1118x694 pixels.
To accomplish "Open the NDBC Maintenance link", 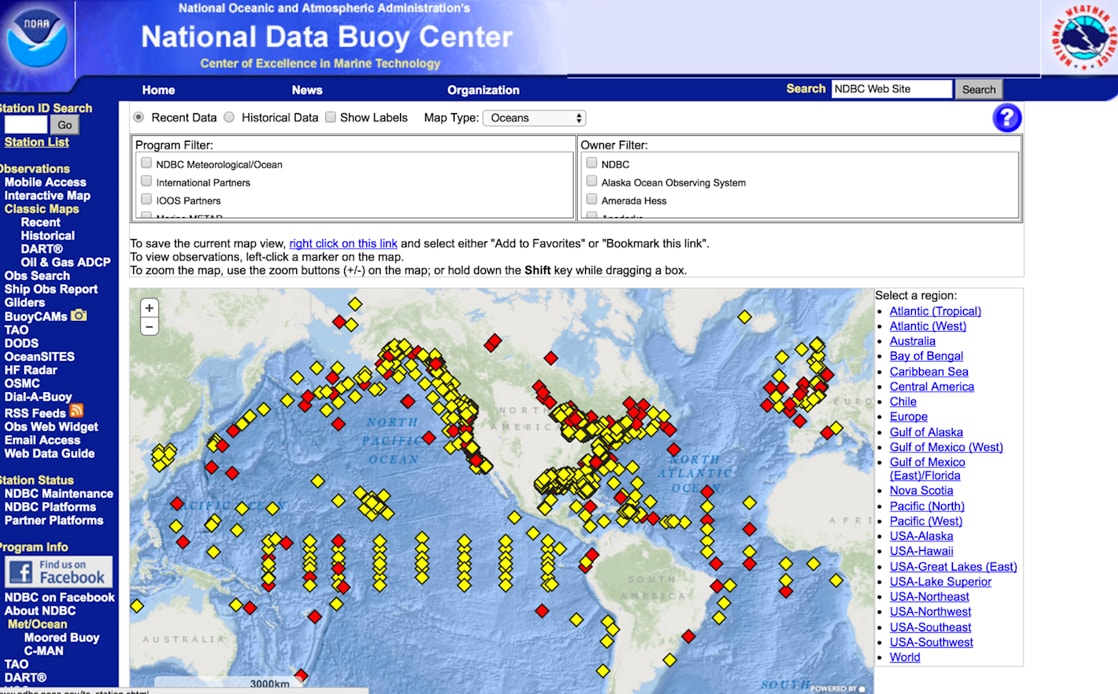I will [x=58, y=493].
